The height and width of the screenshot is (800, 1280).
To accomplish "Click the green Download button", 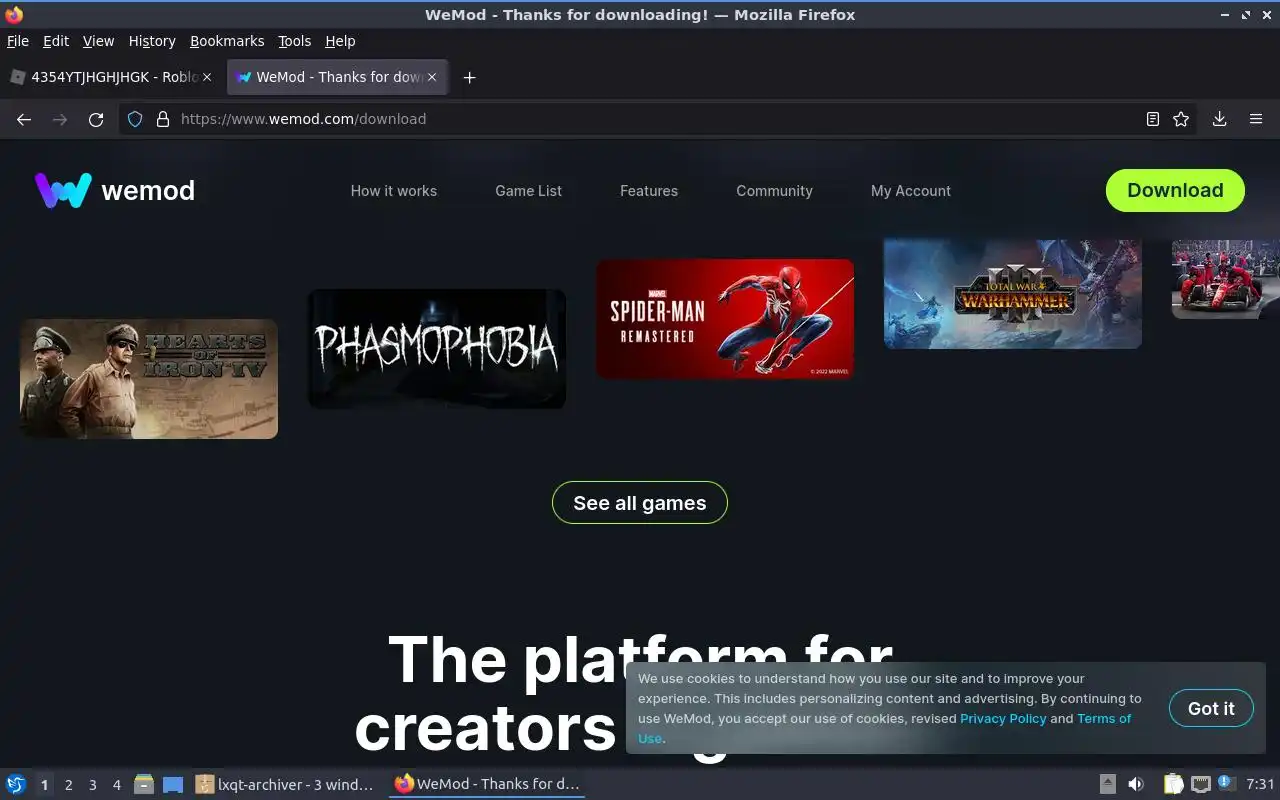I will [x=1175, y=190].
